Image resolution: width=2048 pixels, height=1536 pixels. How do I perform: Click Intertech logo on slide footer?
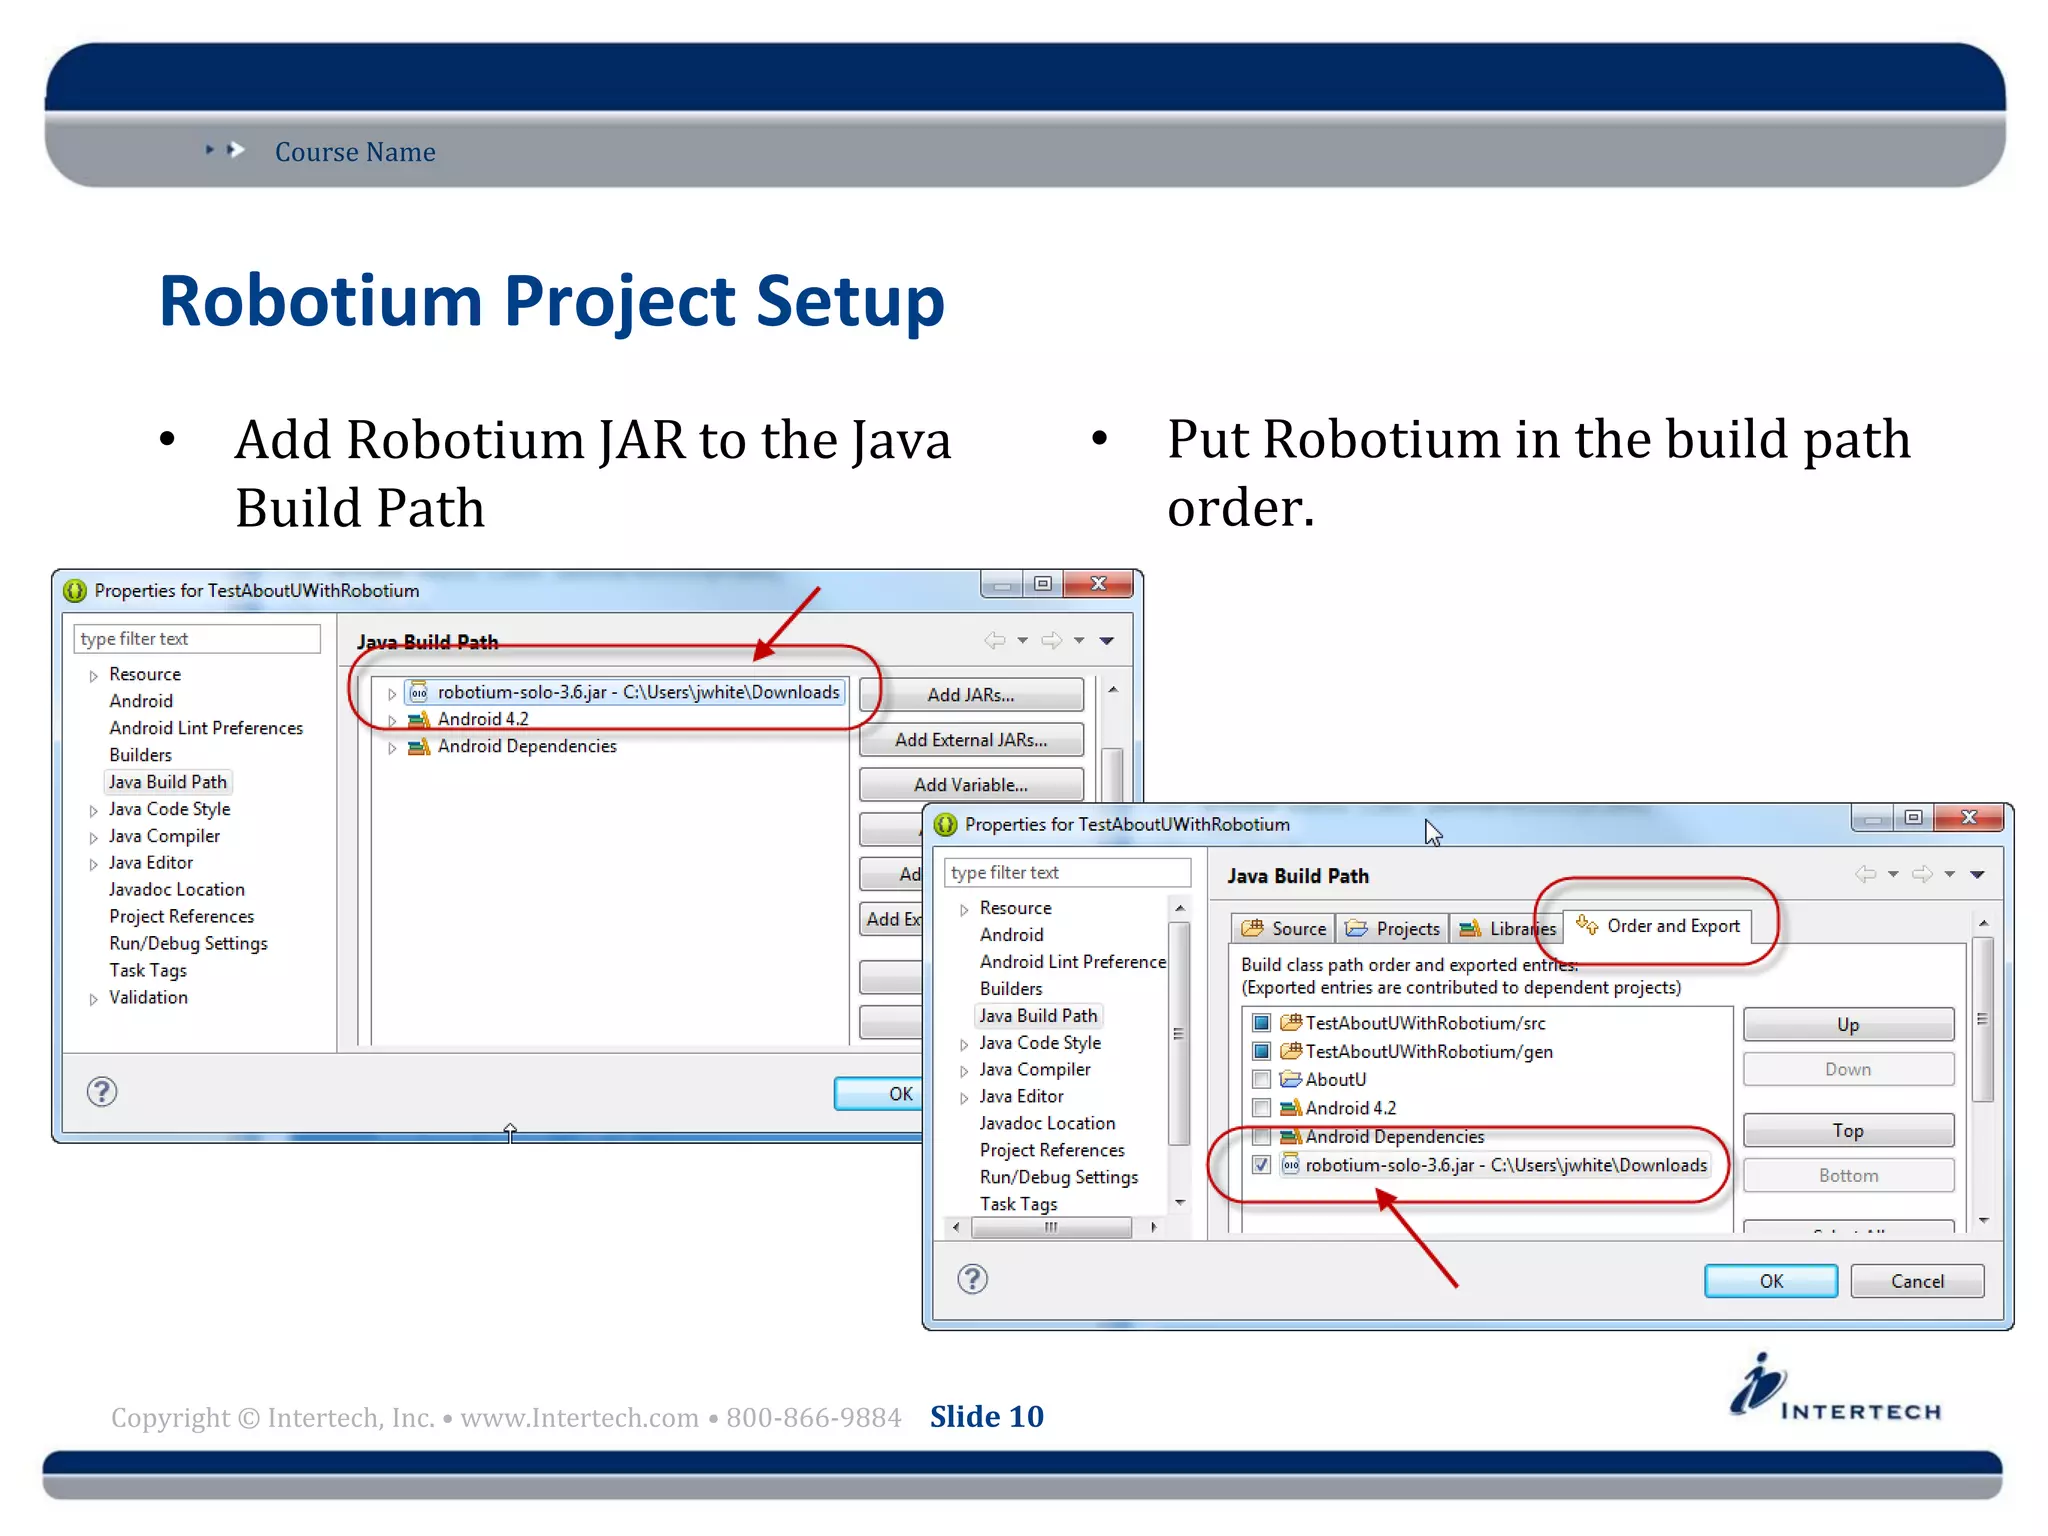click(1836, 1388)
